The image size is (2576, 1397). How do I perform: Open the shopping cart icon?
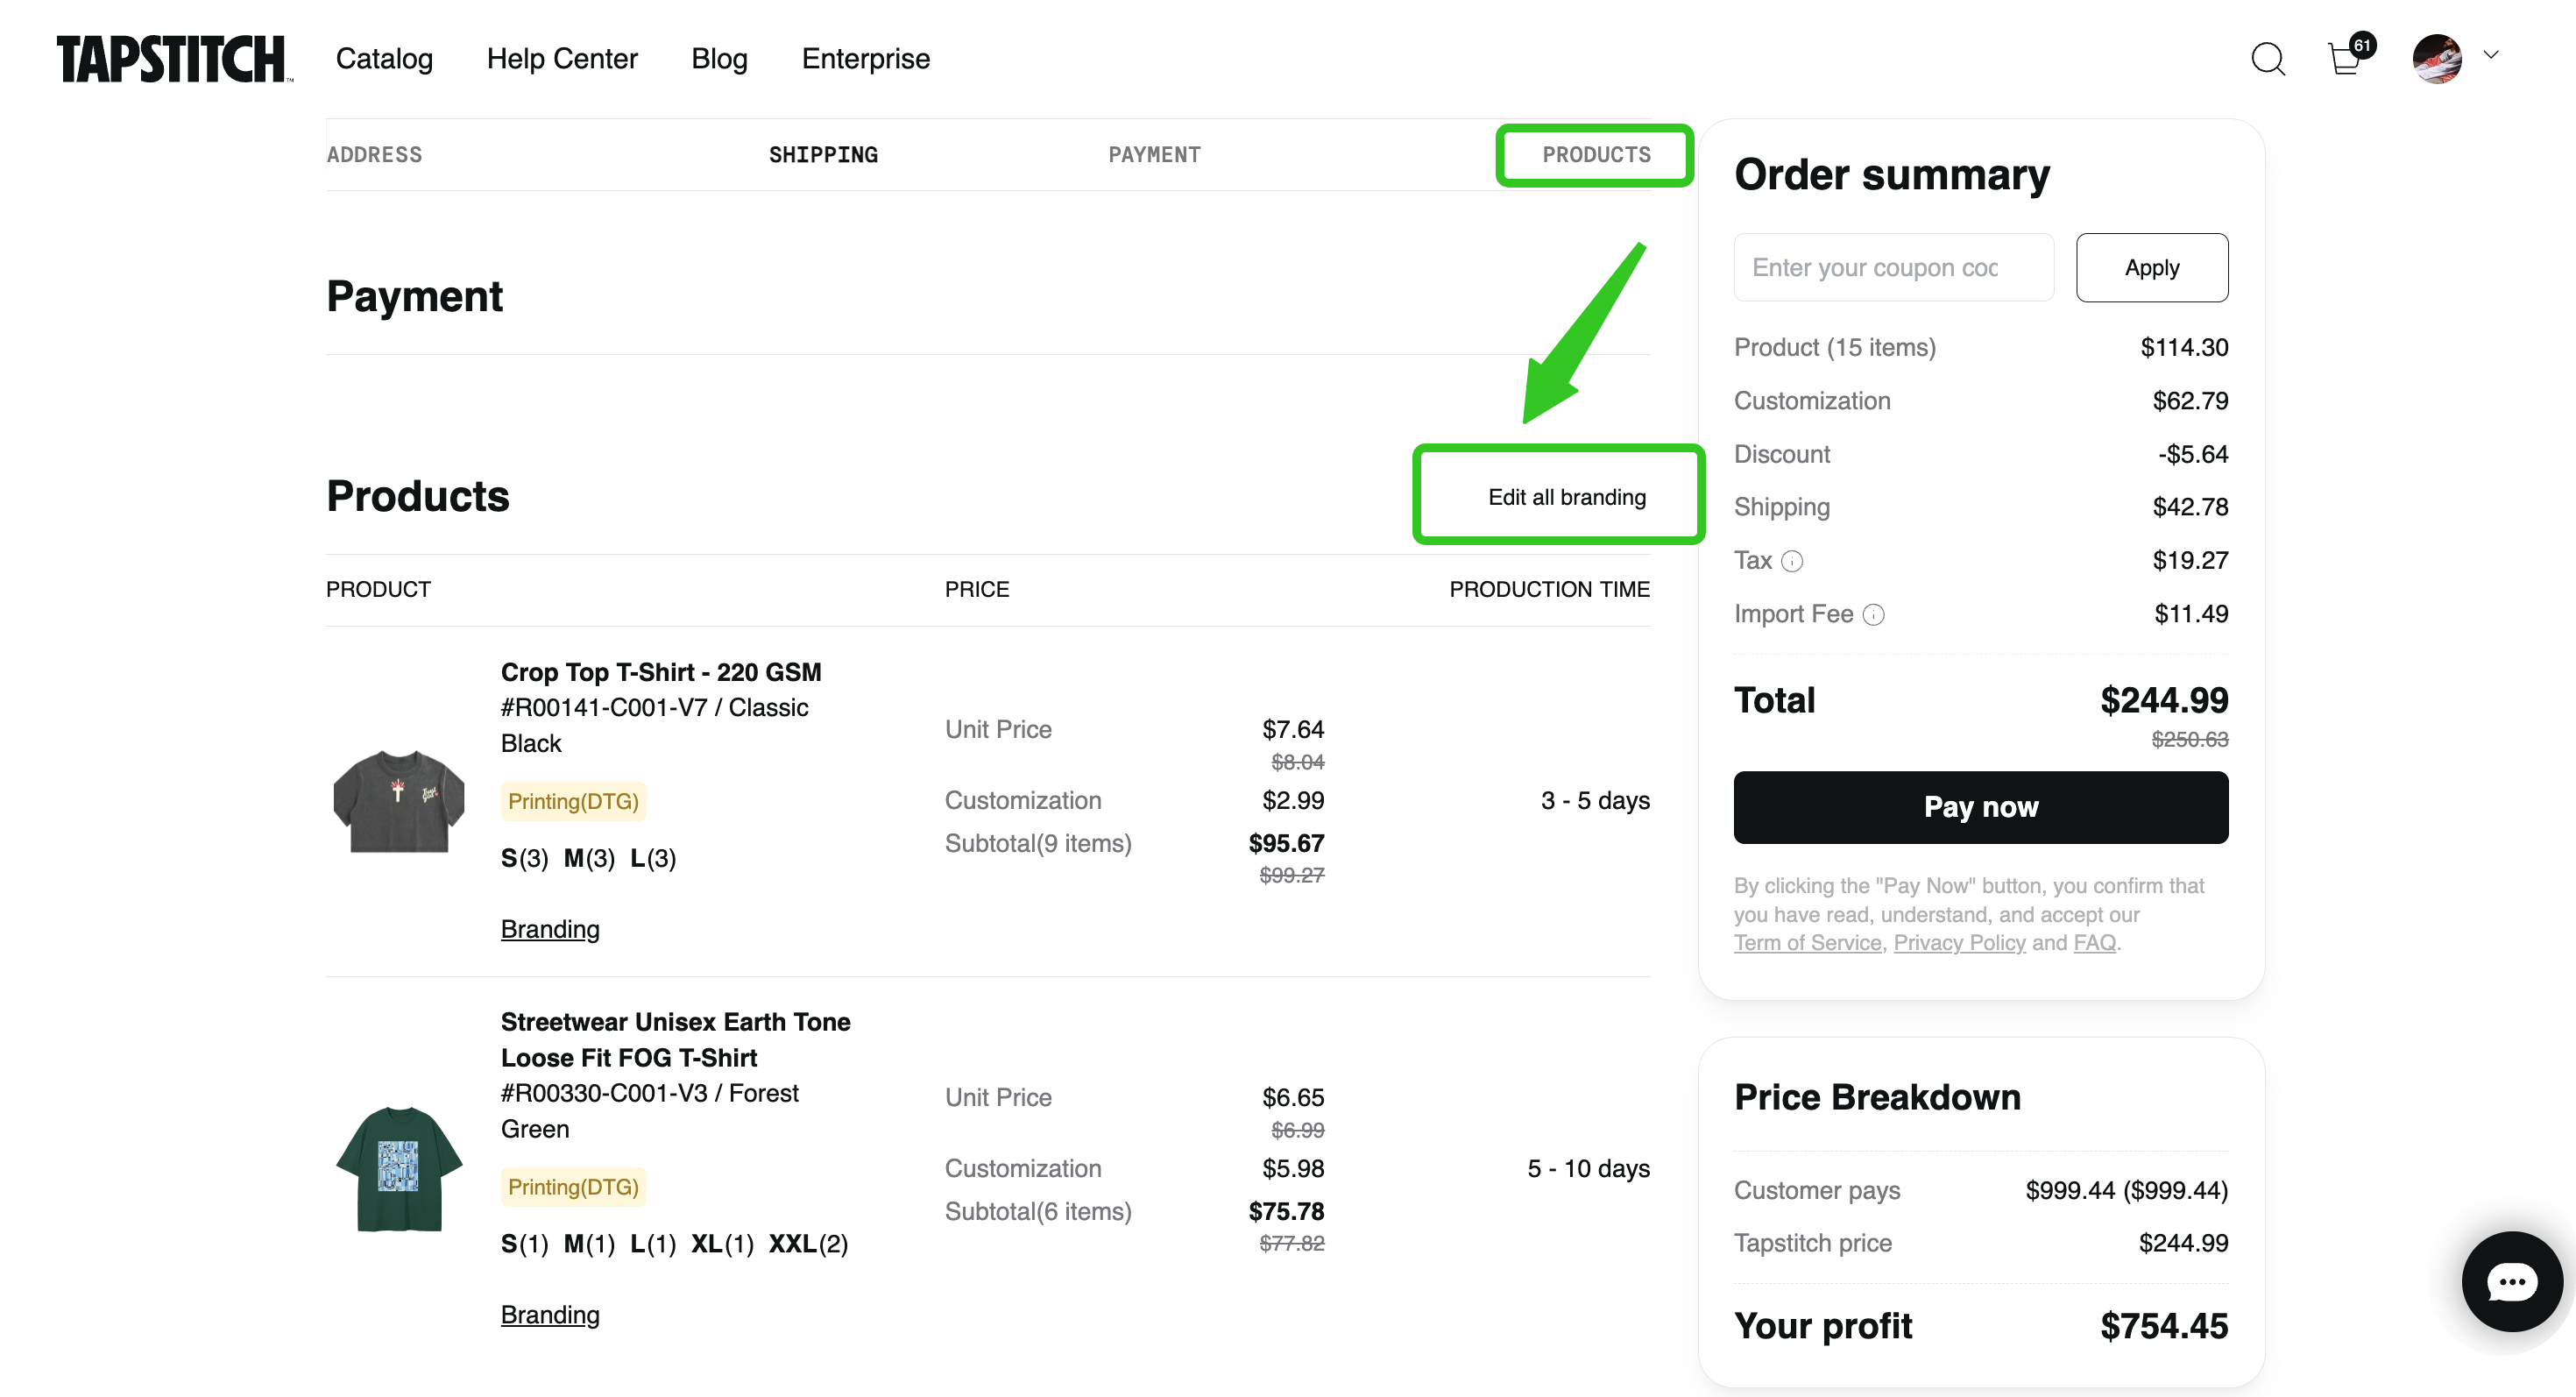coord(2344,59)
